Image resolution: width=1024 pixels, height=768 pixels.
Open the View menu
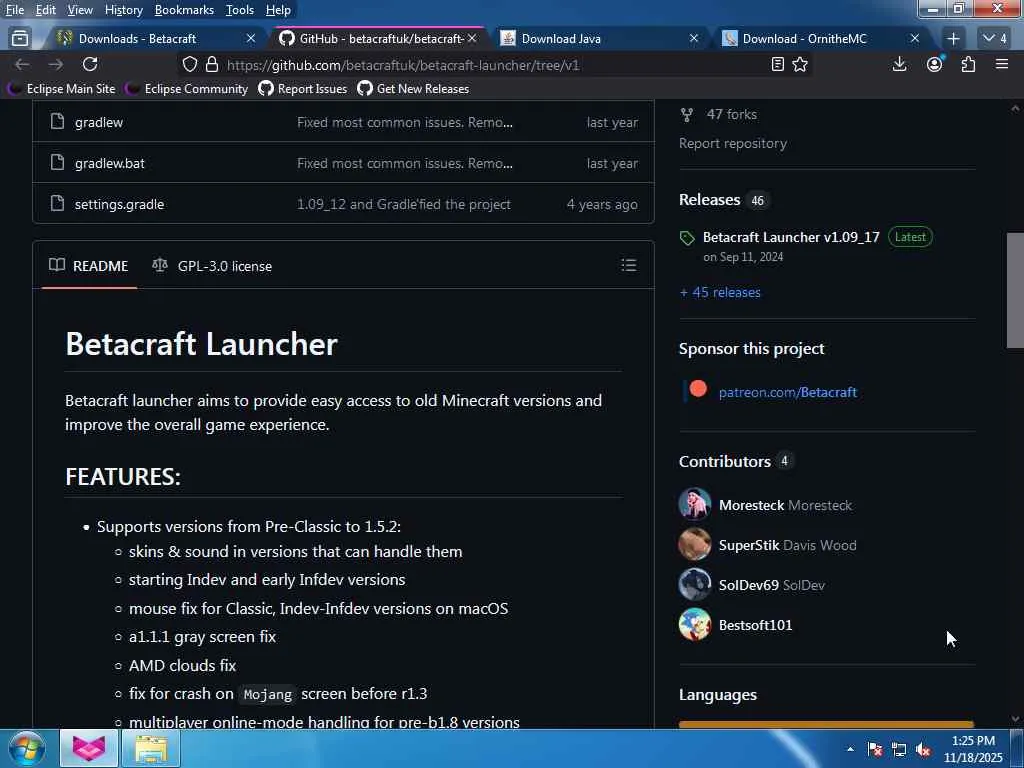point(80,10)
